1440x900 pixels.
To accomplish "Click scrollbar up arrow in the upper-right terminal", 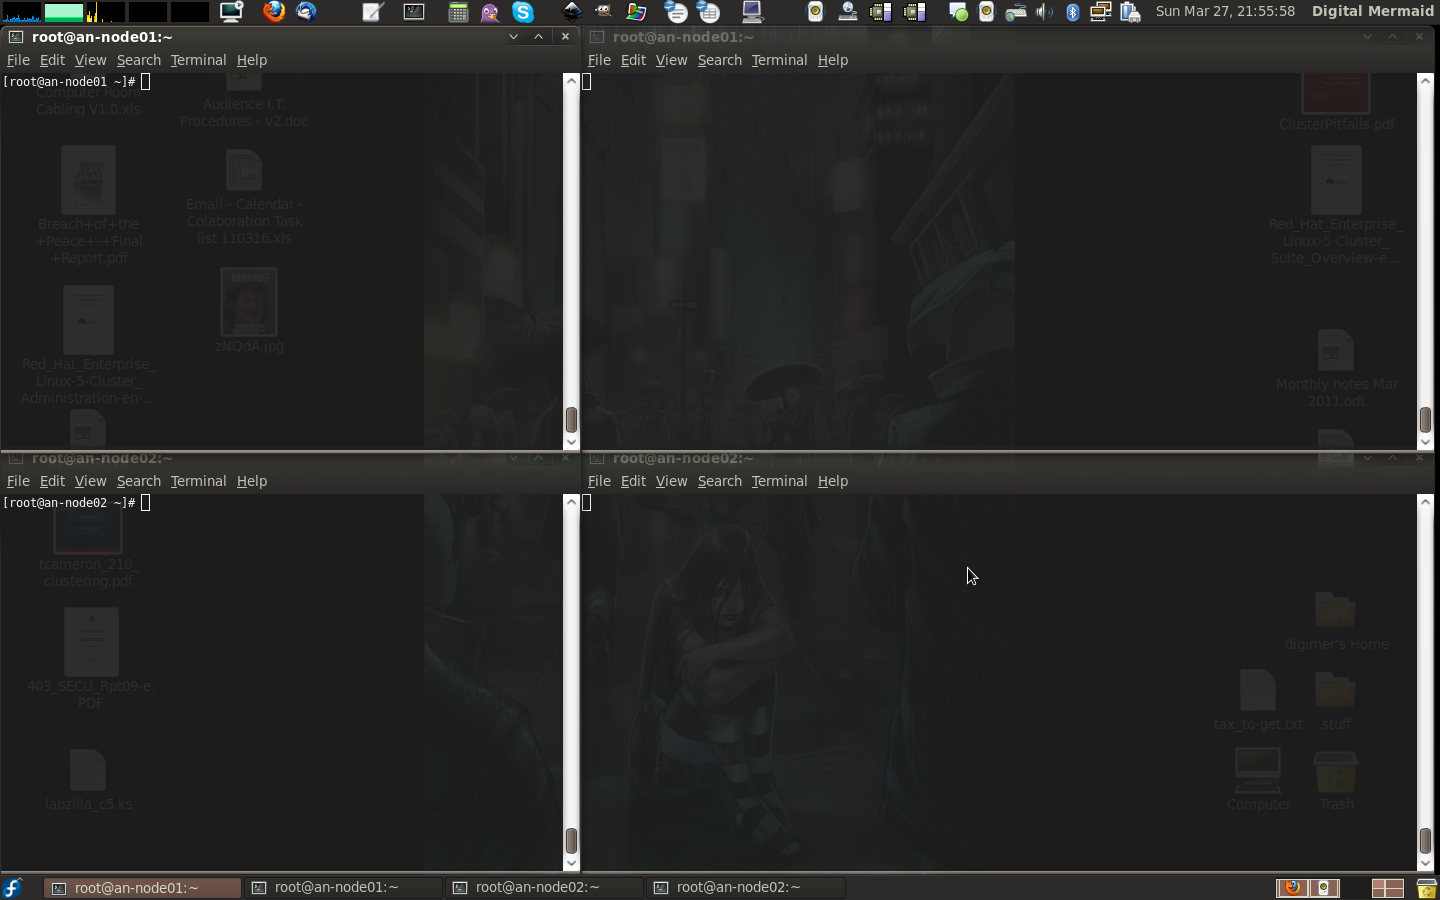I will coord(1425,81).
